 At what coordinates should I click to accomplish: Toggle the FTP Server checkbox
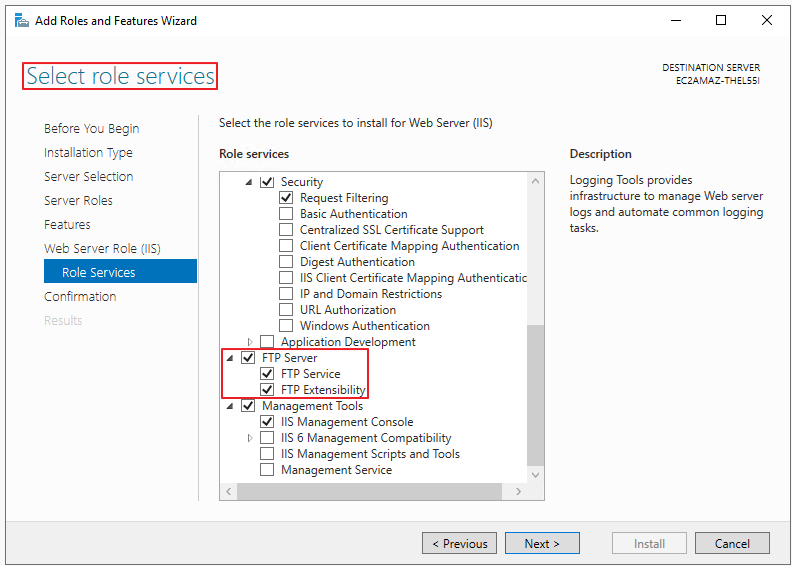(248, 357)
